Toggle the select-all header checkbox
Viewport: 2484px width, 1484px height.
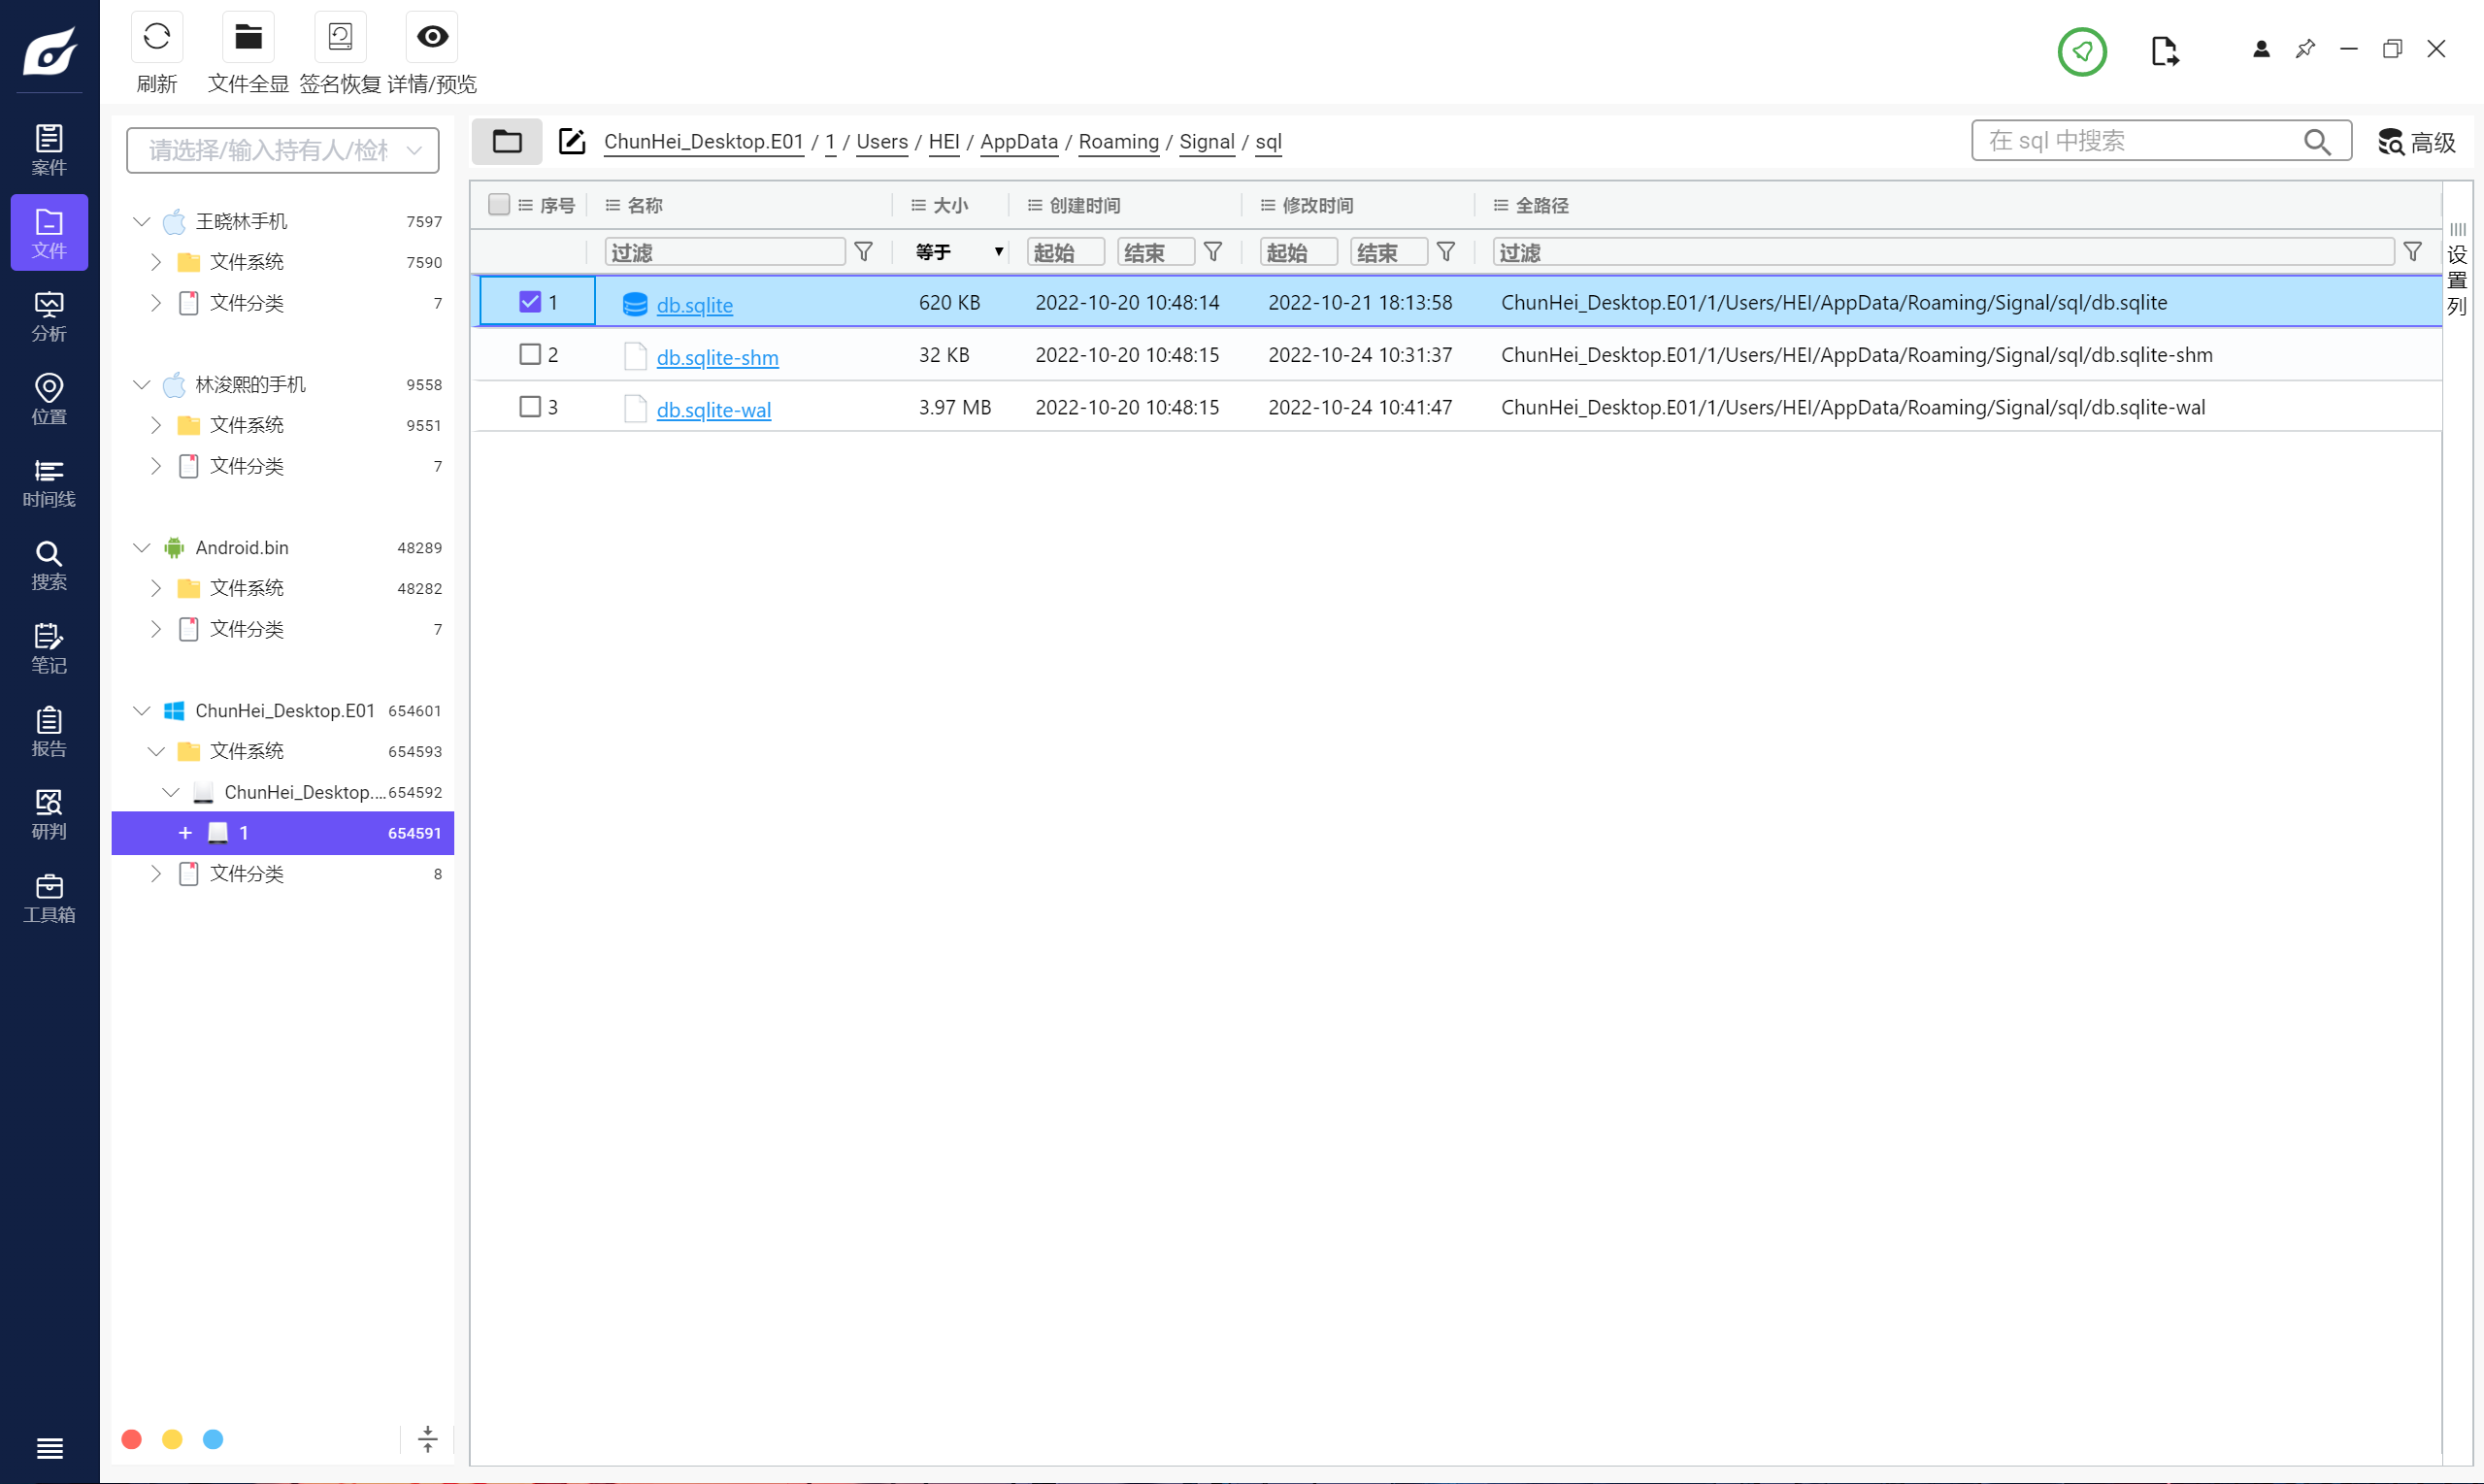click(498, 204)
